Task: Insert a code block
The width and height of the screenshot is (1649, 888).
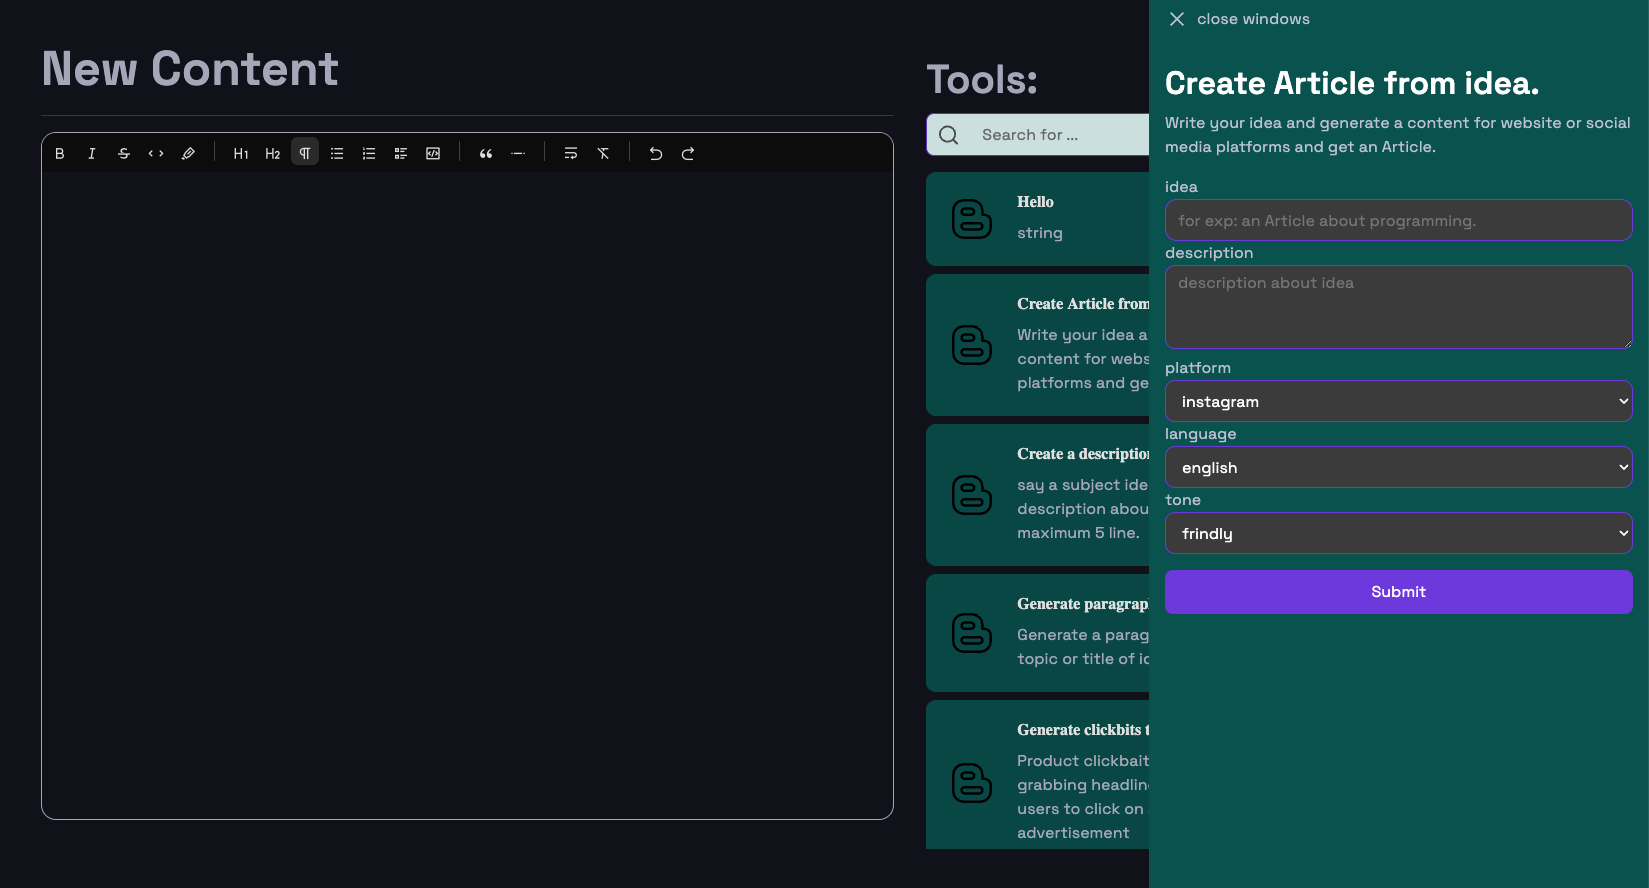Action: [433, 154]
